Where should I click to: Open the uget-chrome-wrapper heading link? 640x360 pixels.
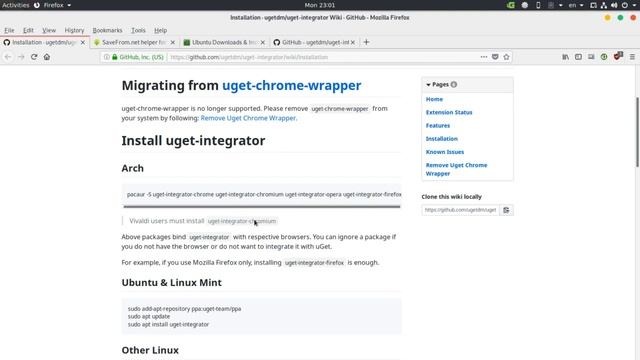point(291,85)
